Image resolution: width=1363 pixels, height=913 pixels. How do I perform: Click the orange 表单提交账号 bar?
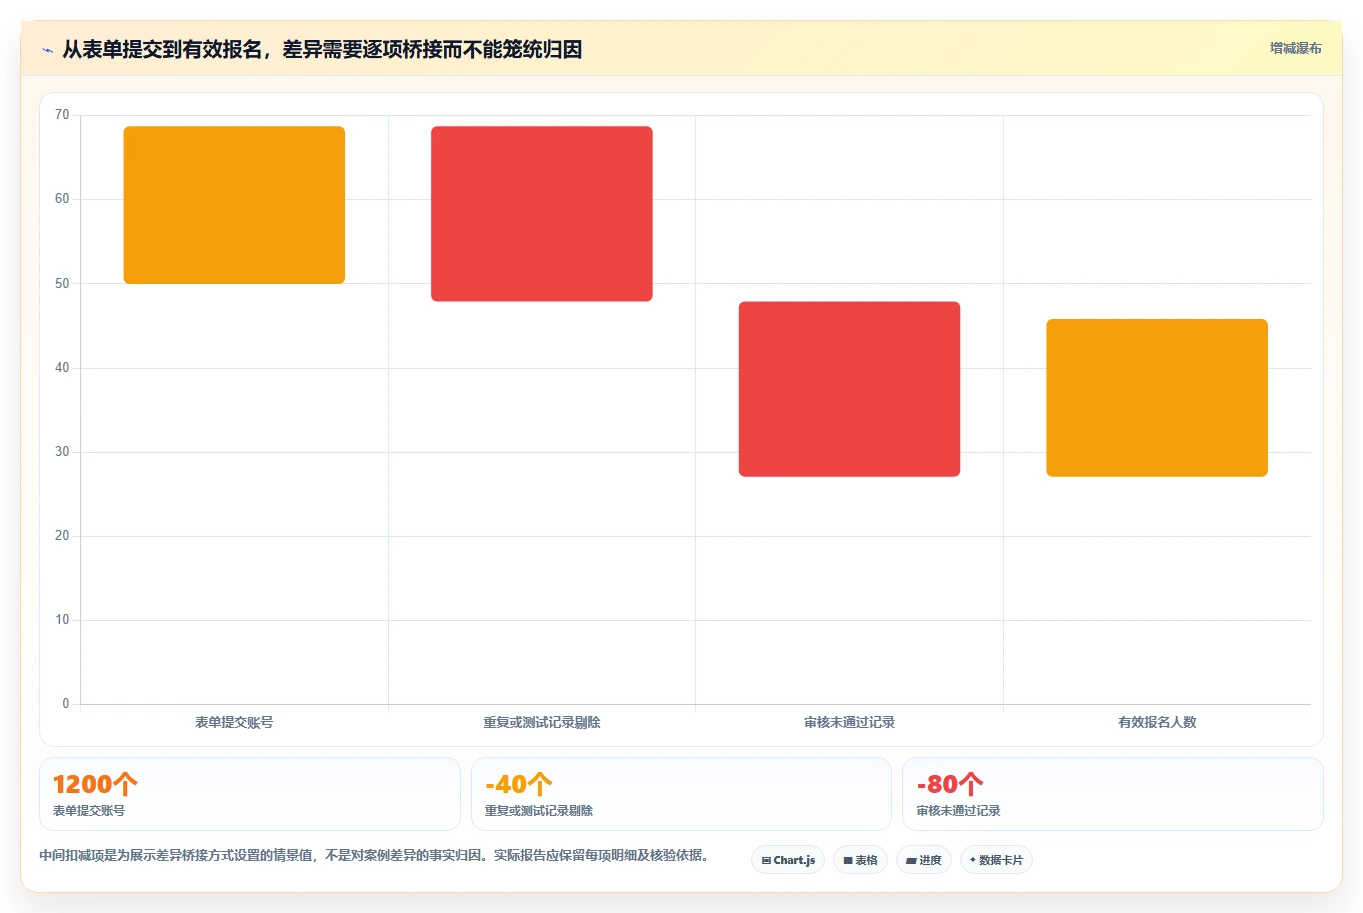234,205
